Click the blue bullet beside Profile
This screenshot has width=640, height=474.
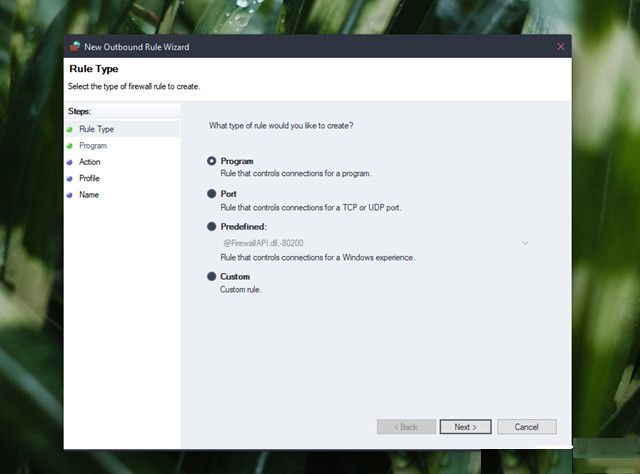[x=70, y=178]
